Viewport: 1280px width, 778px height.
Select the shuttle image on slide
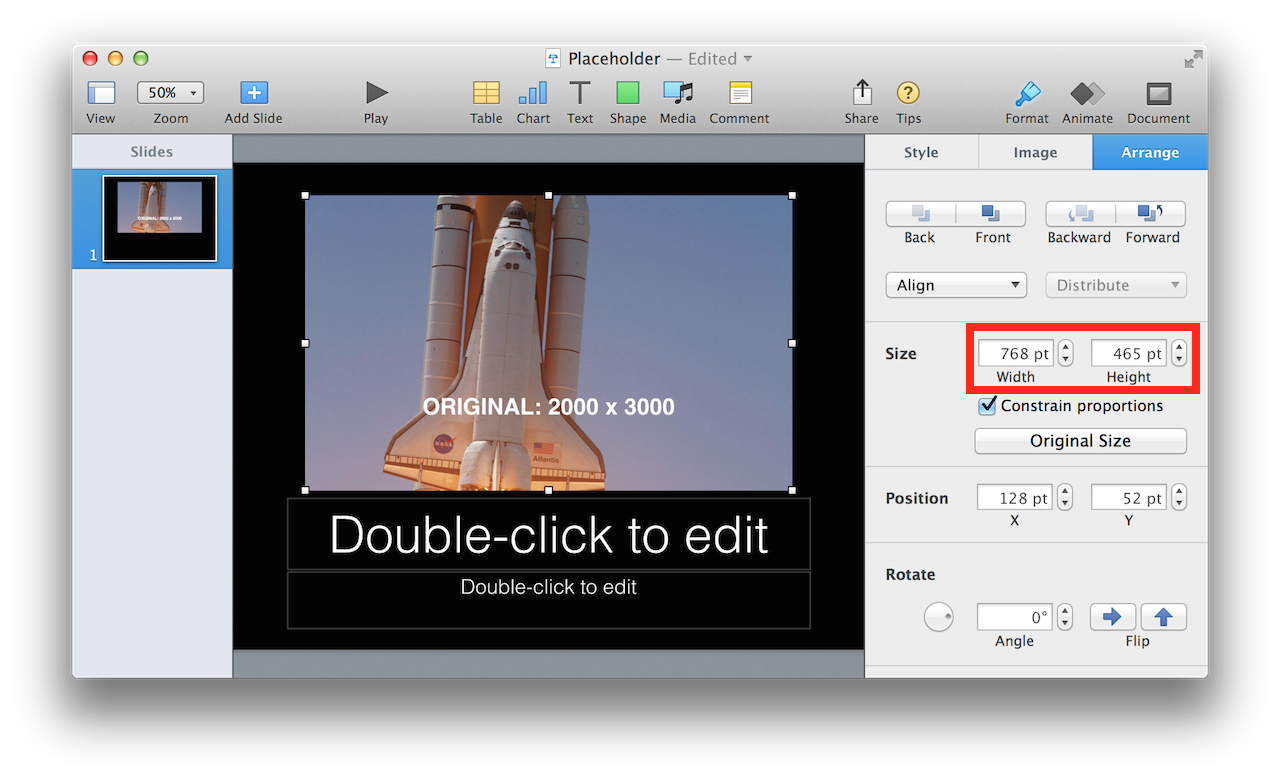[x=549, y=343]
